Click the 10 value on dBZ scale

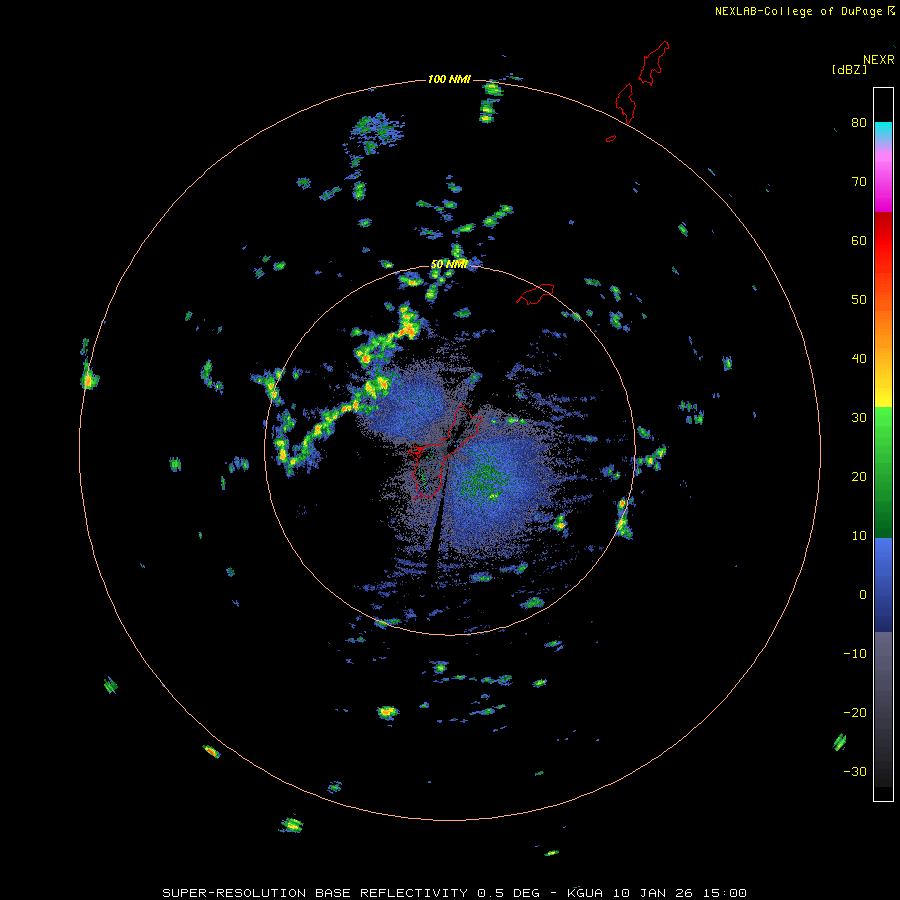pos(859,536)
